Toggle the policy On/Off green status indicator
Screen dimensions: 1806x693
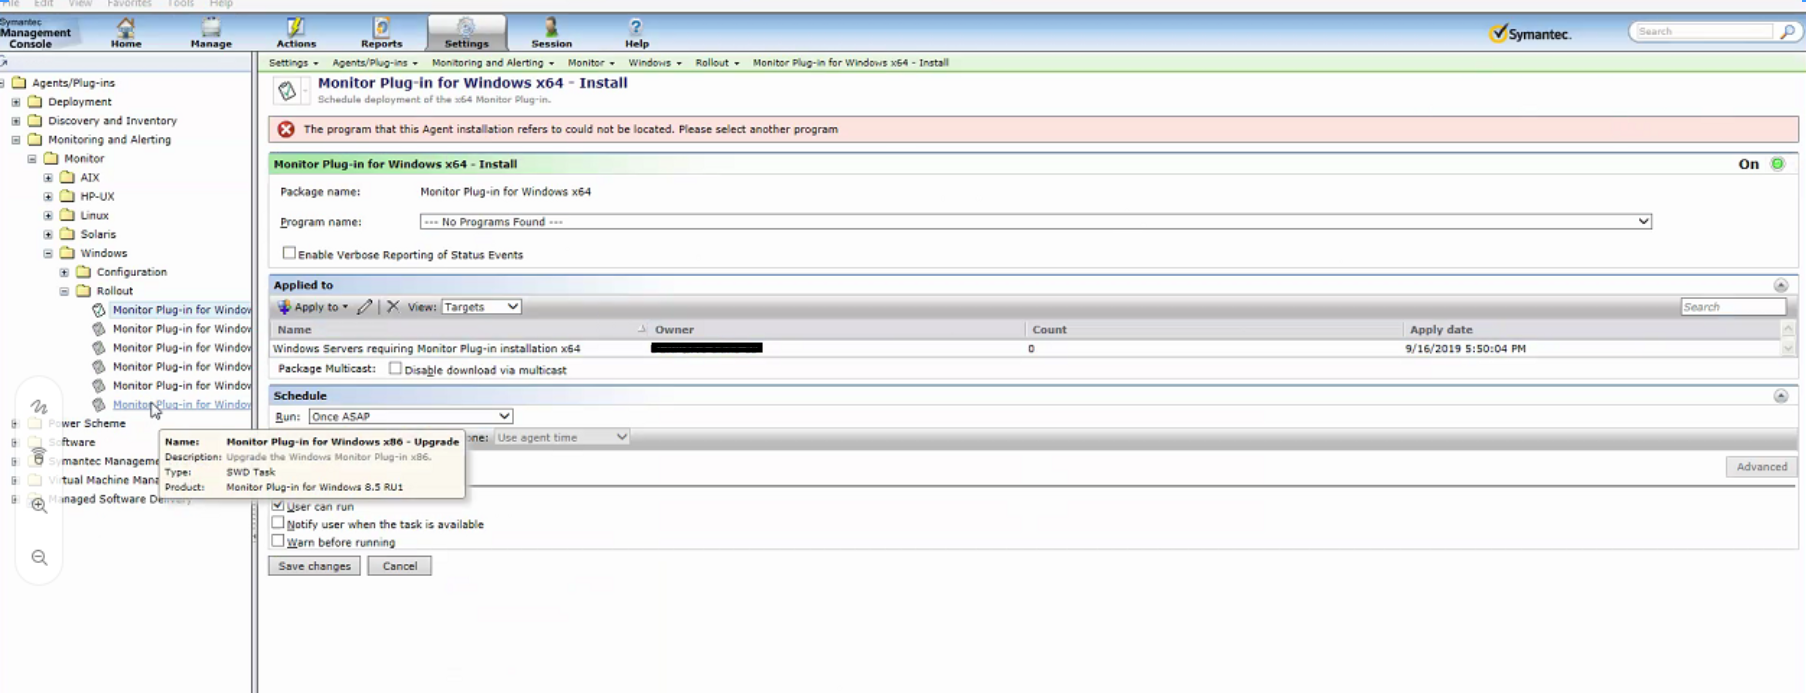tap(1777, 164)
